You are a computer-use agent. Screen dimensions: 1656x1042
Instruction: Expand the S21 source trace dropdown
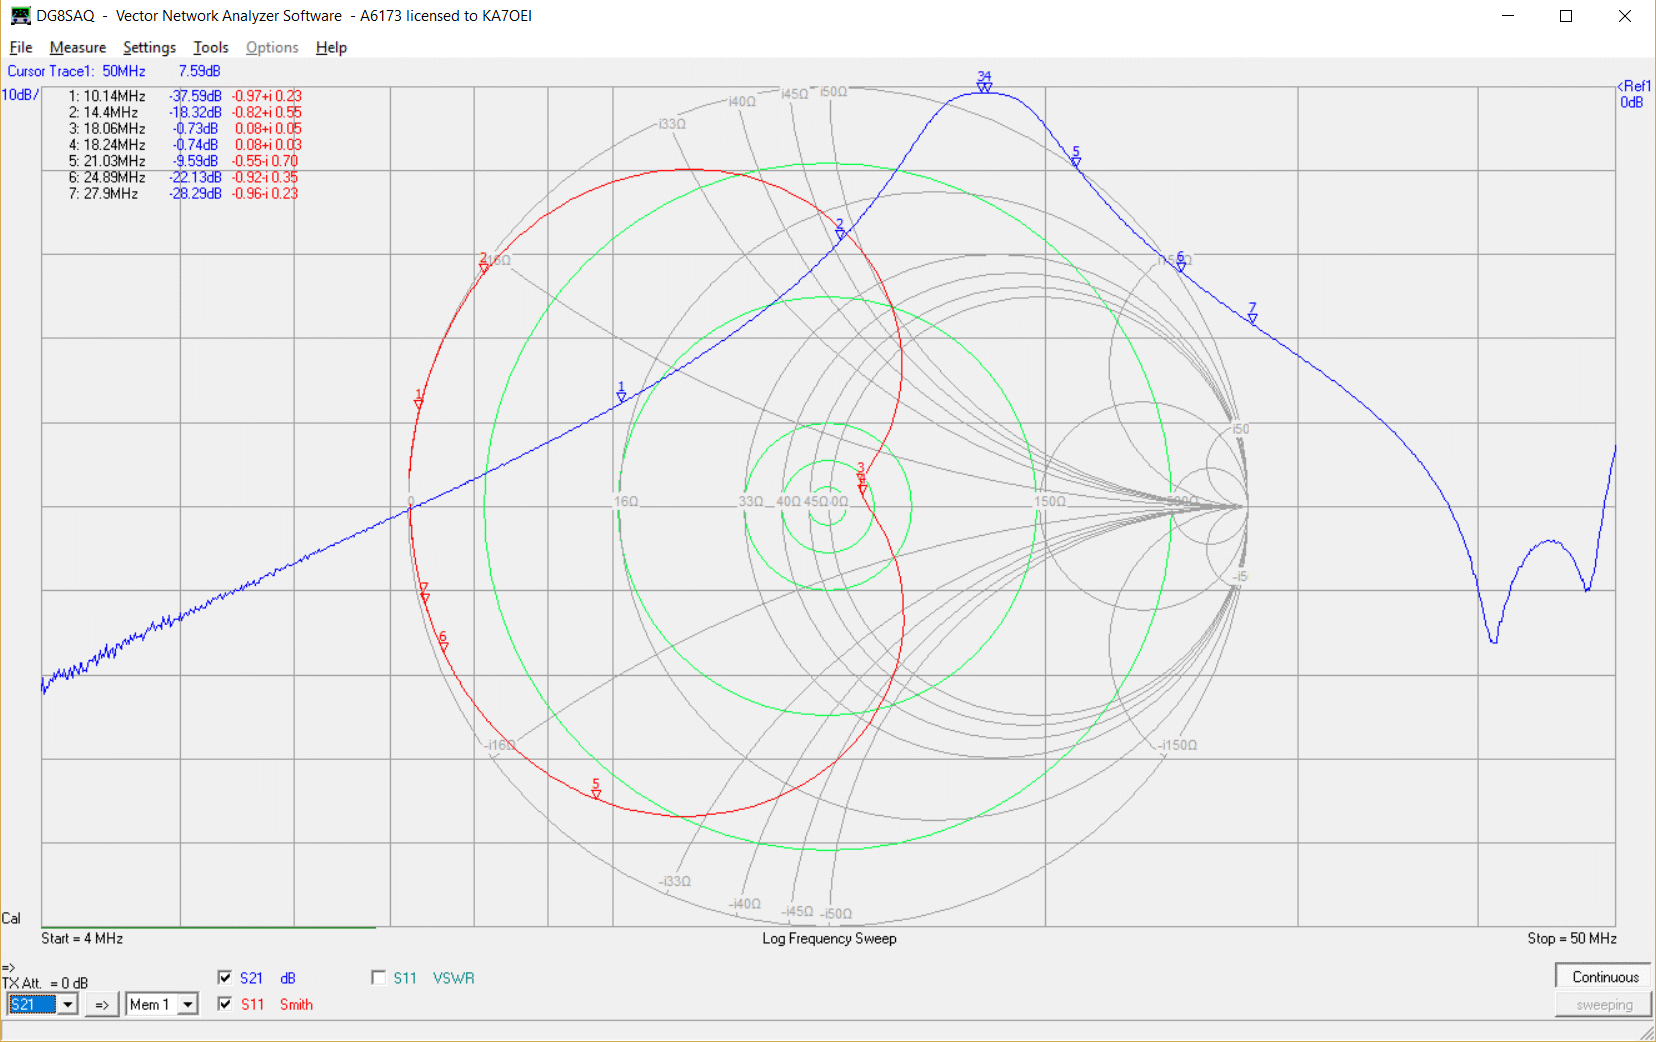(x=68, y=1004)
